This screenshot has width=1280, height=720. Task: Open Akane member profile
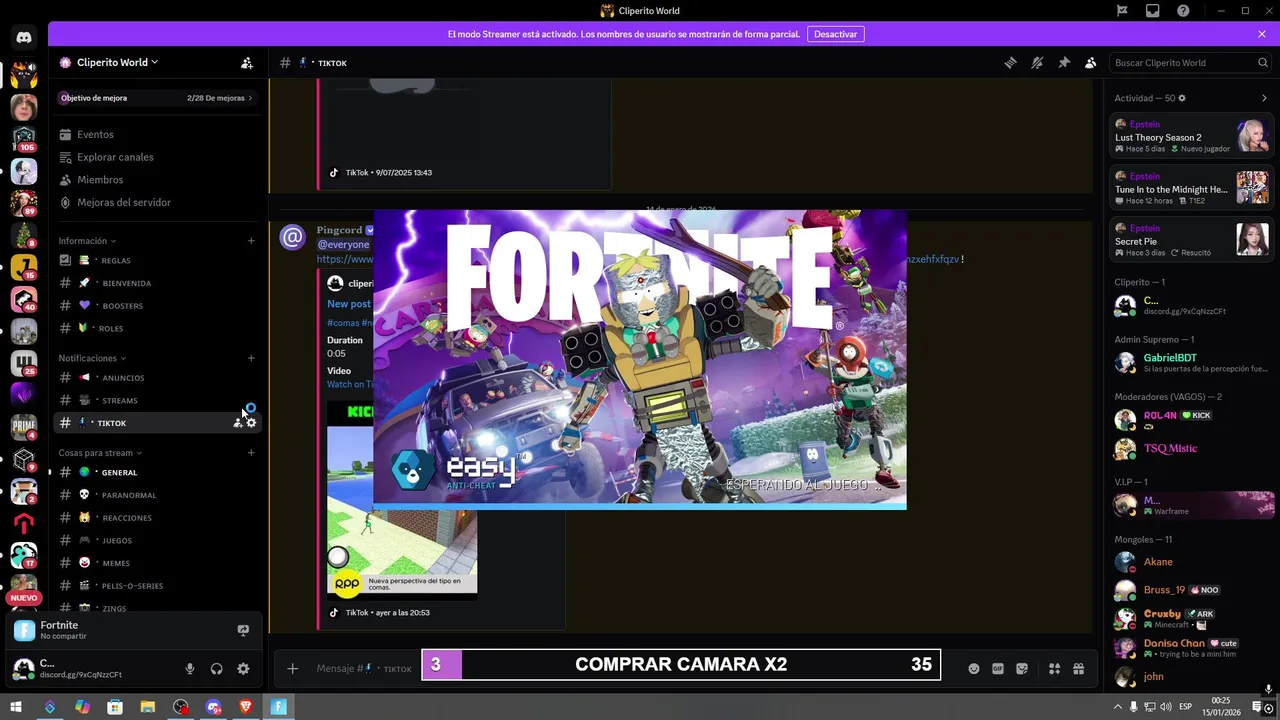(x=1192, y=562)
